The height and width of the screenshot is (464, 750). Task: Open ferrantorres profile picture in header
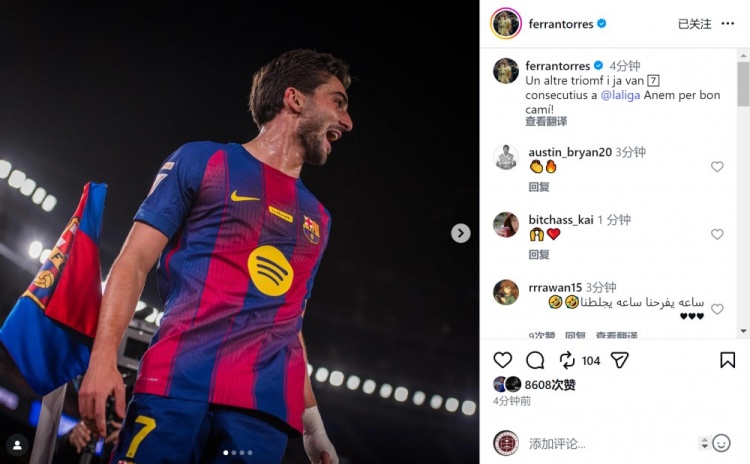pos(506,24)
